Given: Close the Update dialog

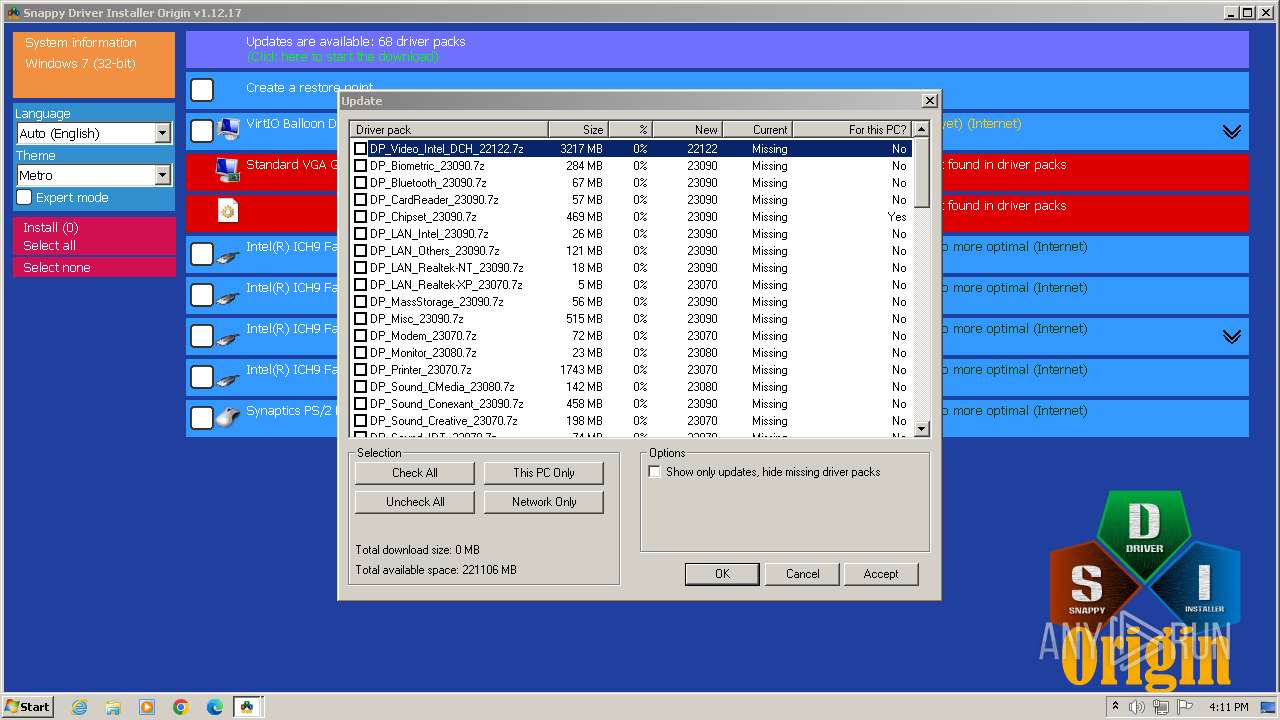Looking at the screenshot, I should [930, 101].
